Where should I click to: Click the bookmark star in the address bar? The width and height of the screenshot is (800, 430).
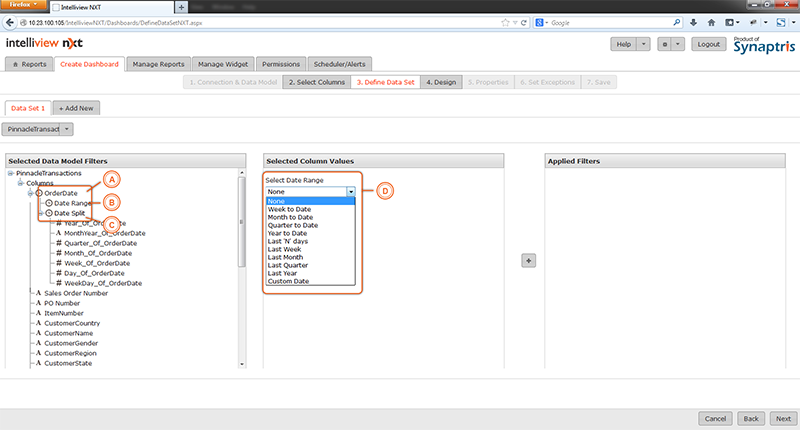point(503,21)
